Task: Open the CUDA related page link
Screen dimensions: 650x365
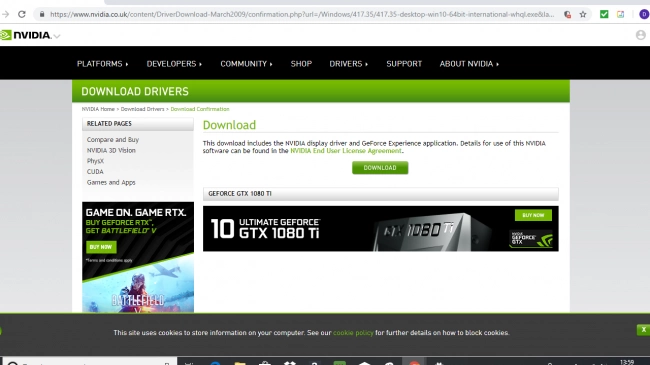Action: click(95, 172)
